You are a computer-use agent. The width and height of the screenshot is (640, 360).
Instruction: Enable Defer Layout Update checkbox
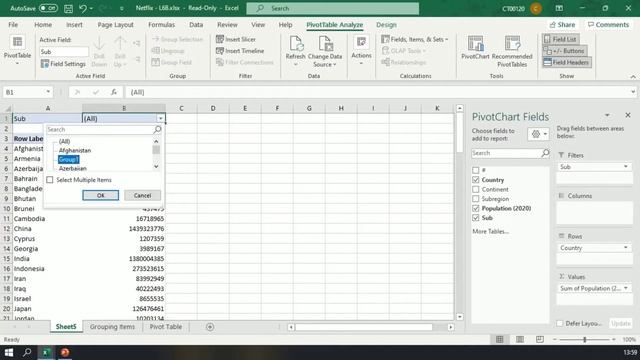(560, 323)
